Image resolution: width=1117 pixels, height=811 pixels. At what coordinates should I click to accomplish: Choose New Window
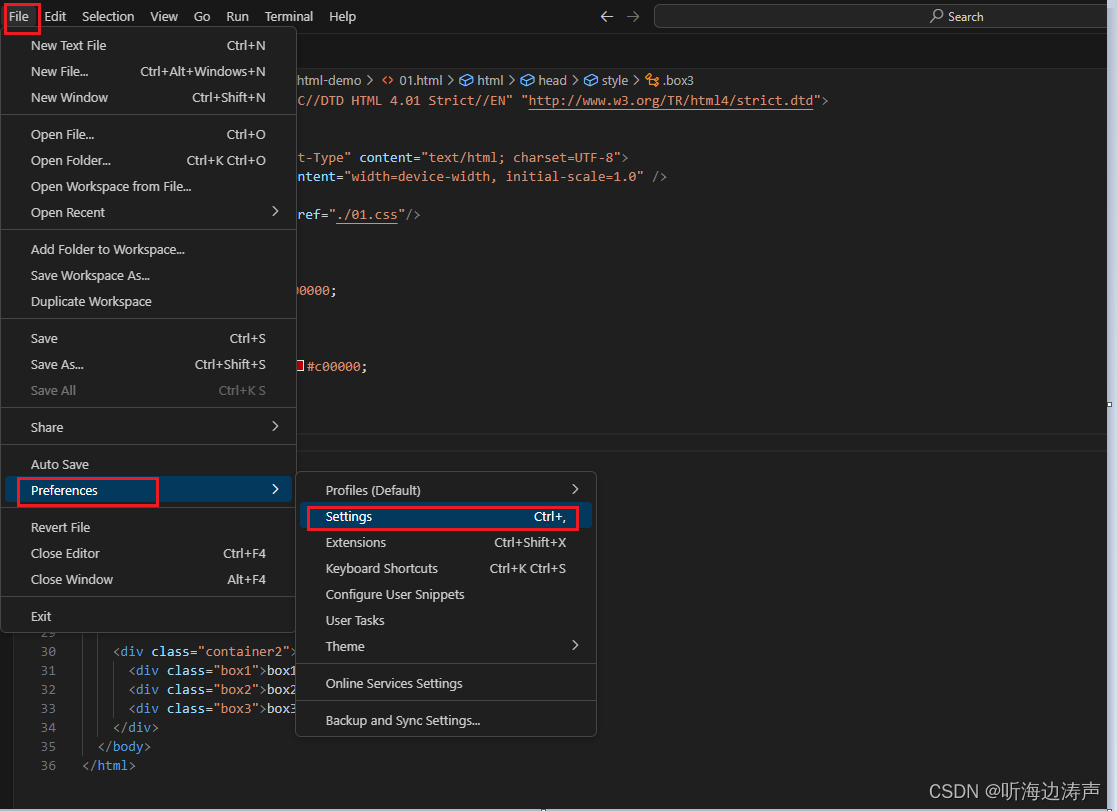pos(148,98)
